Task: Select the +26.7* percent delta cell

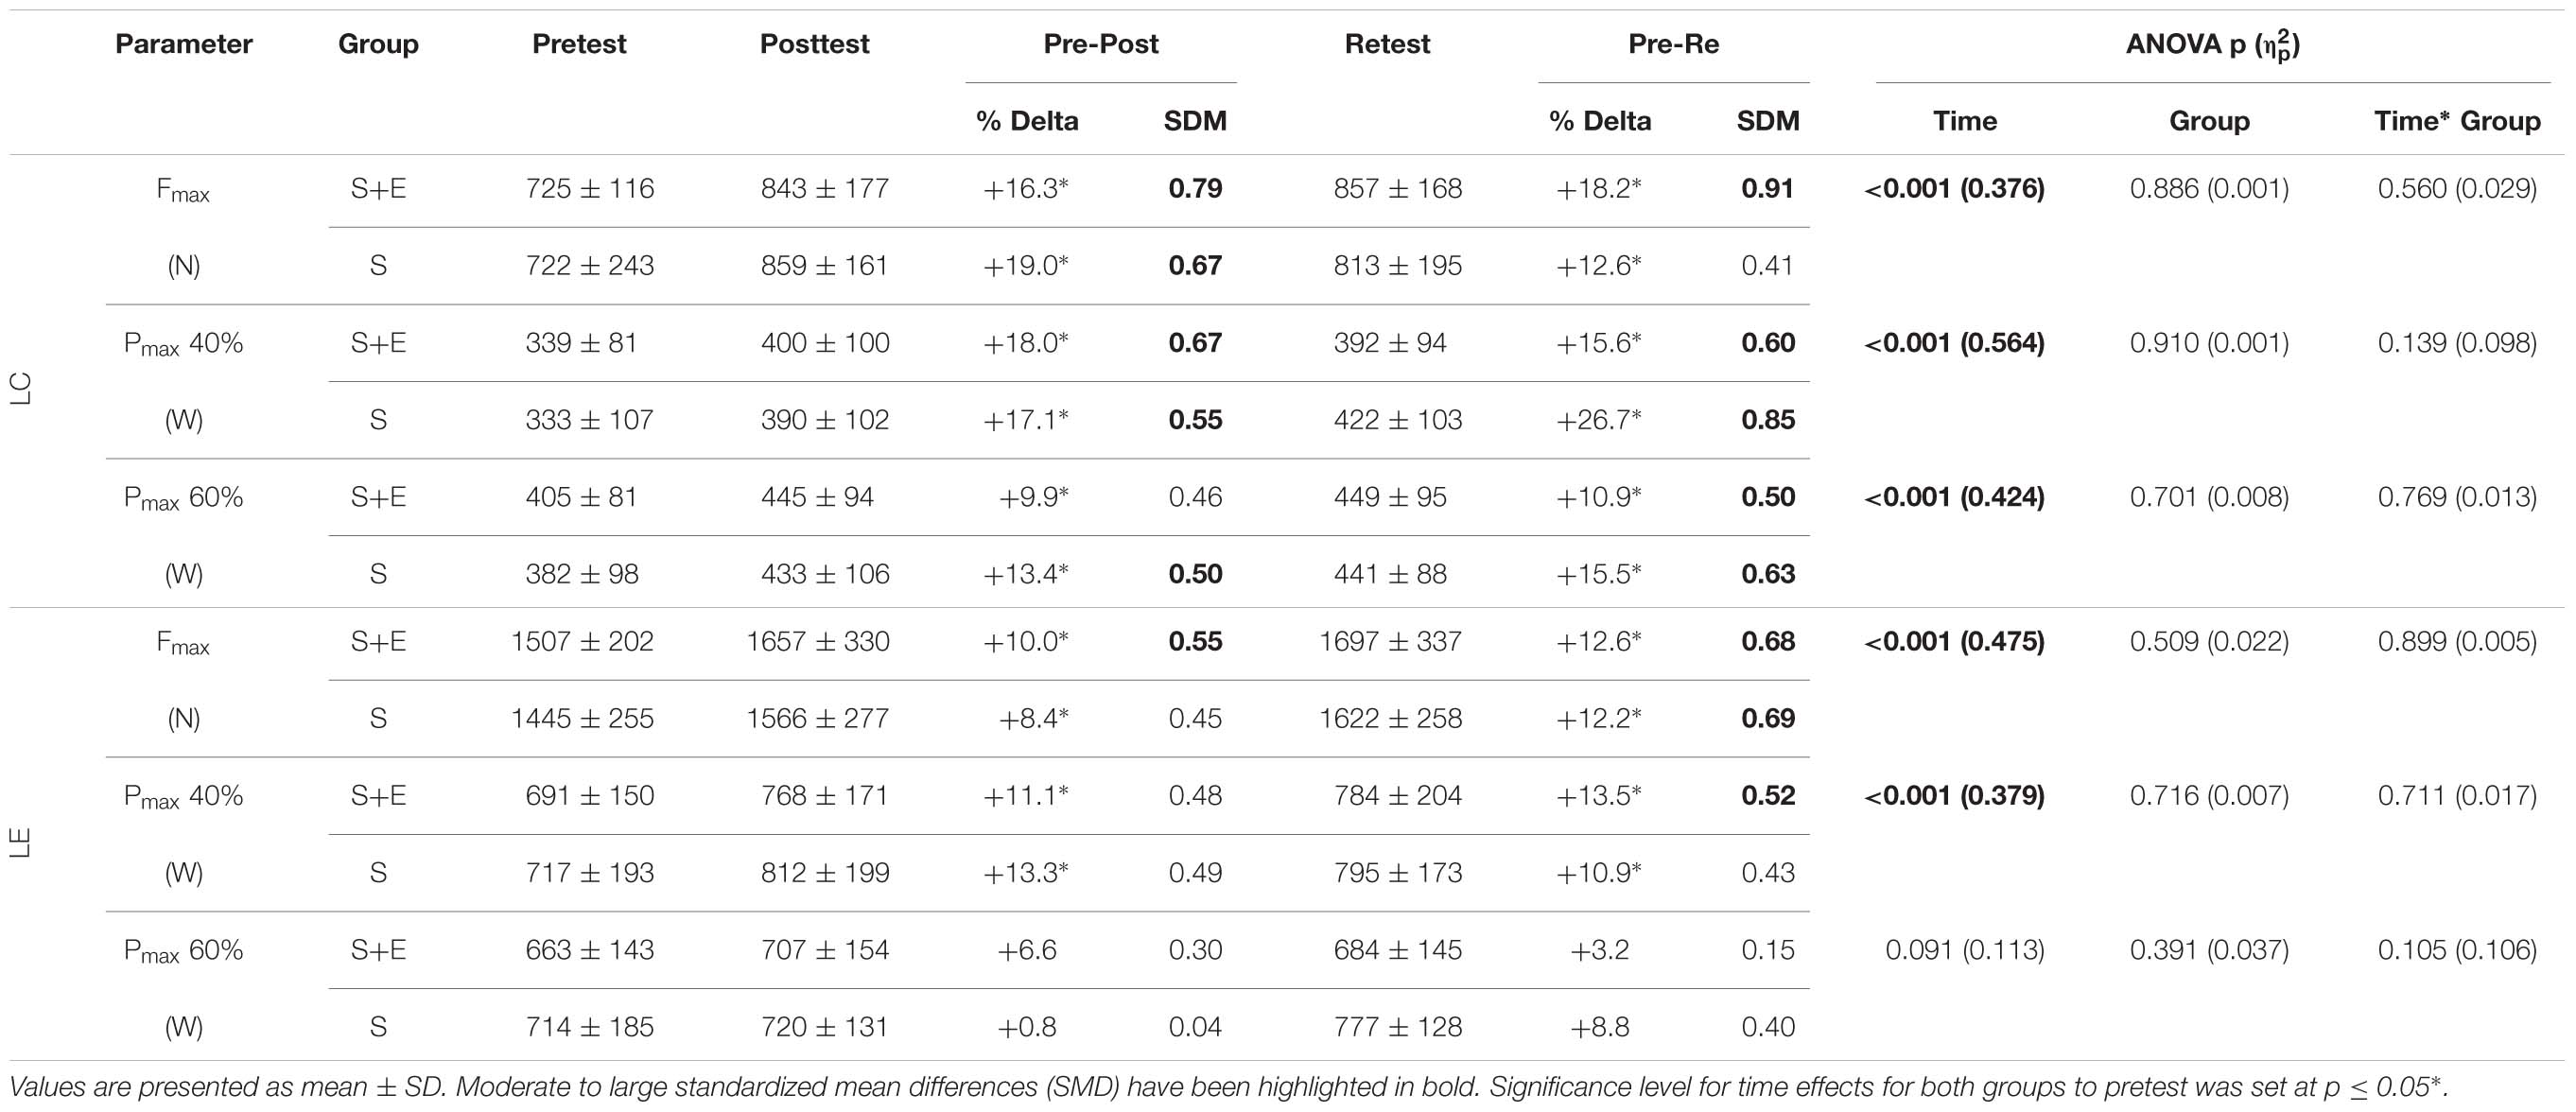Action: click(x=1598, y=420)
